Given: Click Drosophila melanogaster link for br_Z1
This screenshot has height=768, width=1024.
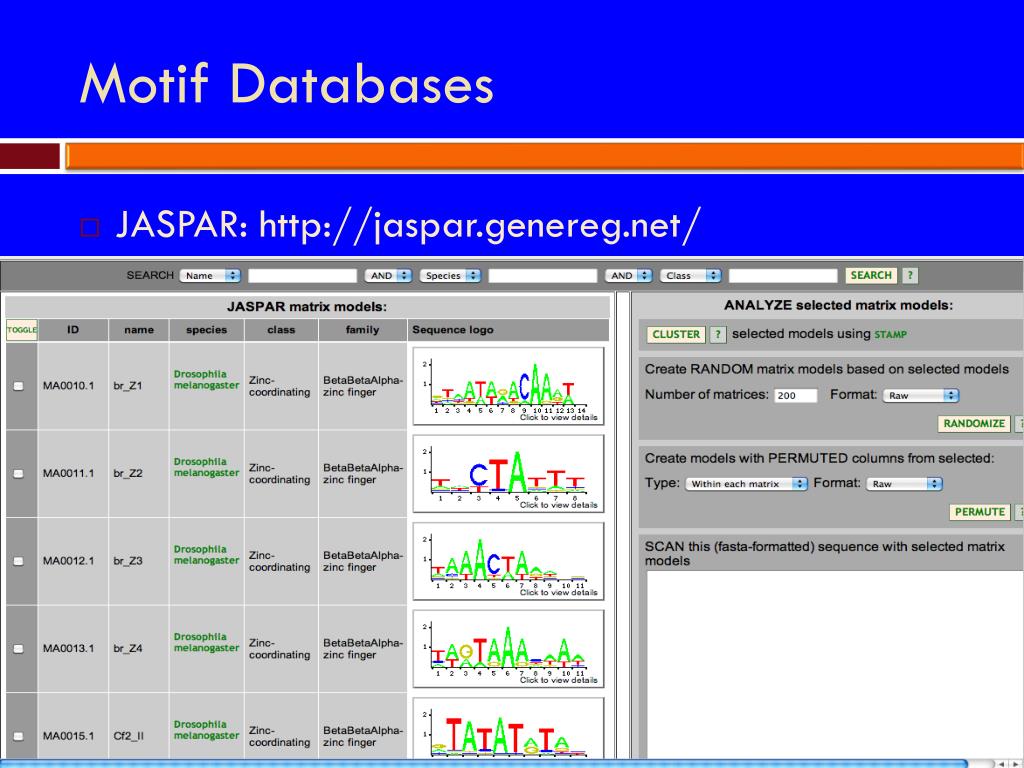Looking at the screenshot, I should point(206,379).
